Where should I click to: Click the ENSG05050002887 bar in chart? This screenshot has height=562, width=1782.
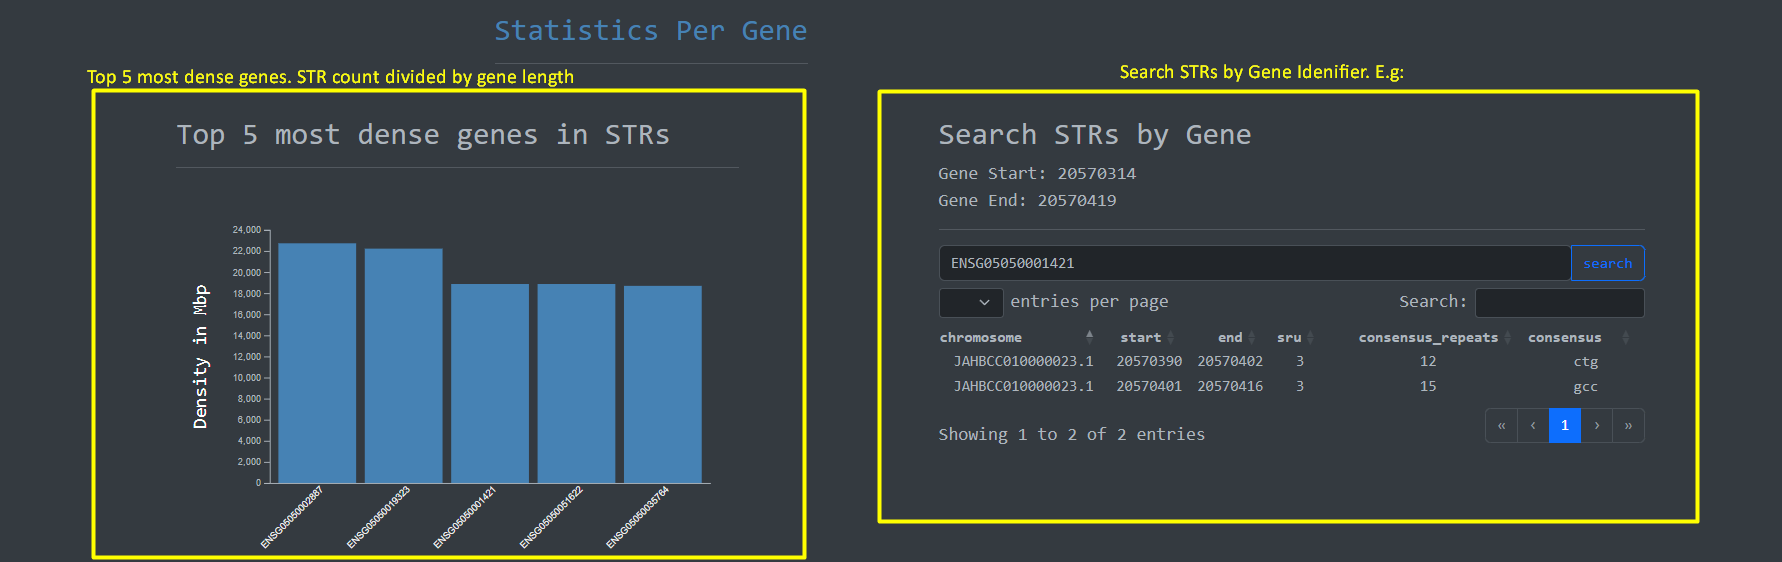point(317,363)
